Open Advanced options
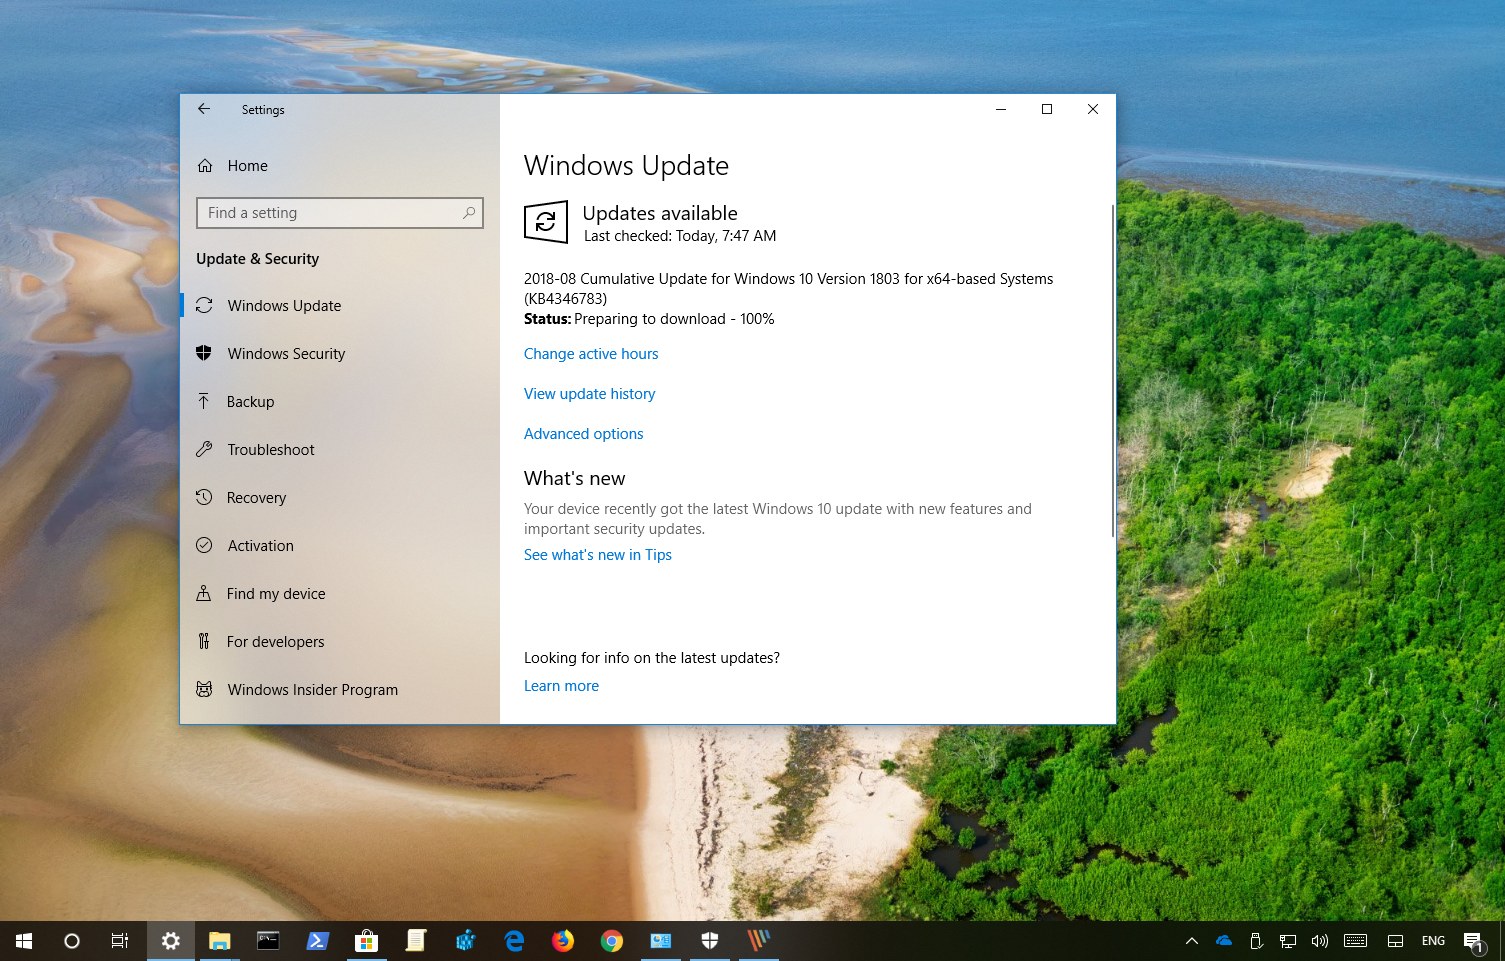Image resolution: width=1505 pixels, height=961 pixels. [x=583, y=433]
